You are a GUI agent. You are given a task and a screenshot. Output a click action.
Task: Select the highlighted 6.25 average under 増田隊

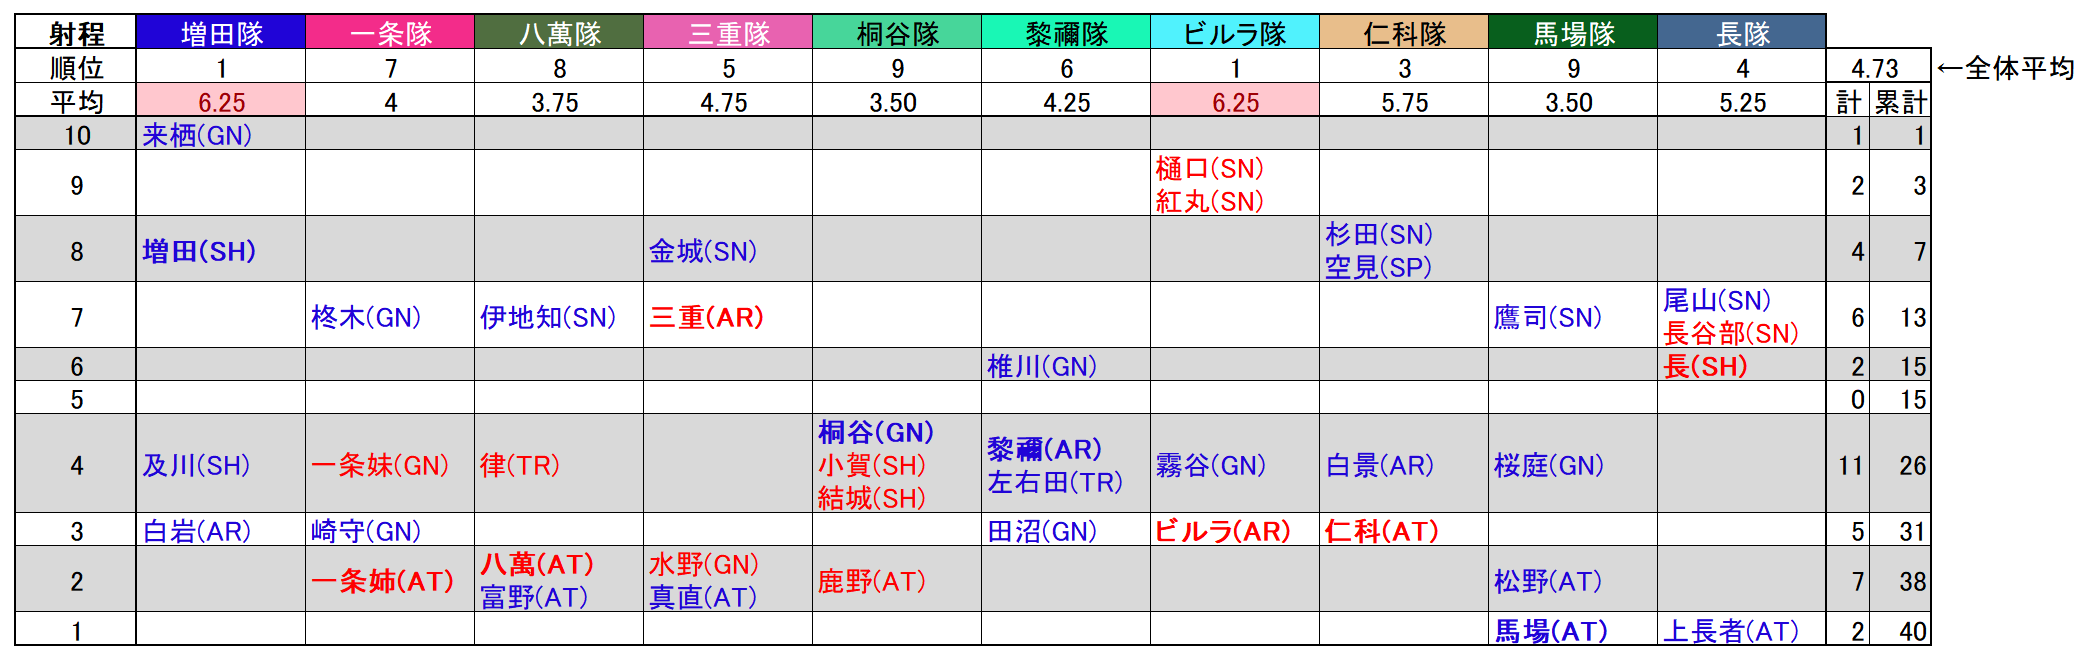221,101
